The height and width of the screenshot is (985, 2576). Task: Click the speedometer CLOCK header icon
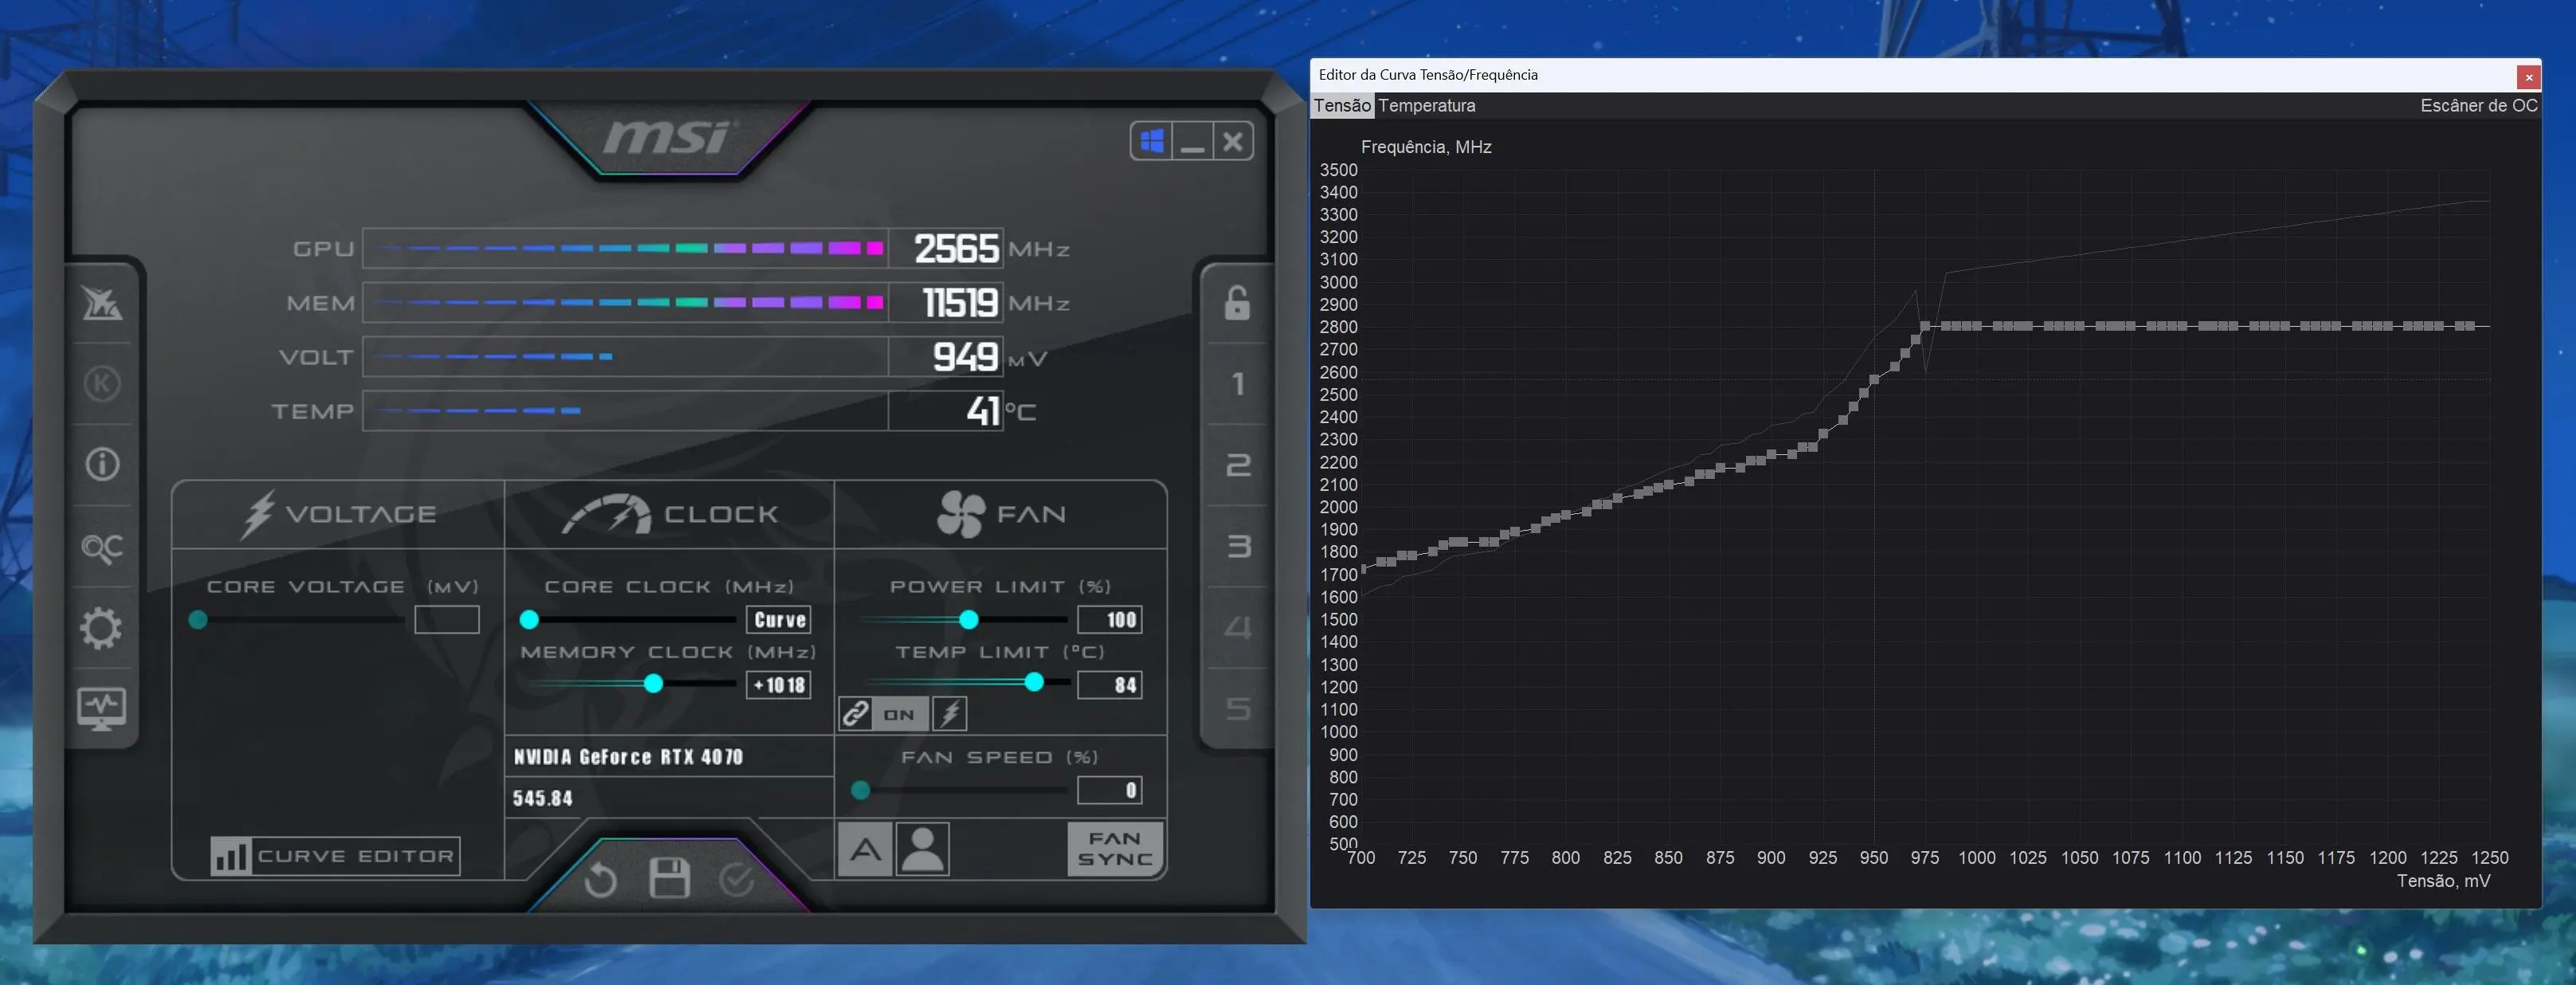[x=606, y=514]
